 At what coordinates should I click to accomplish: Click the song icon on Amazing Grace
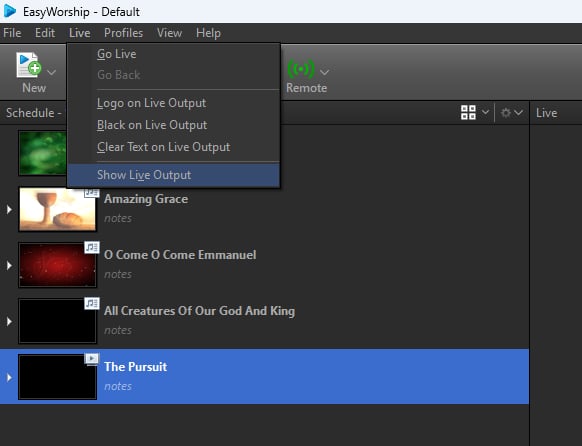[92, 193]
